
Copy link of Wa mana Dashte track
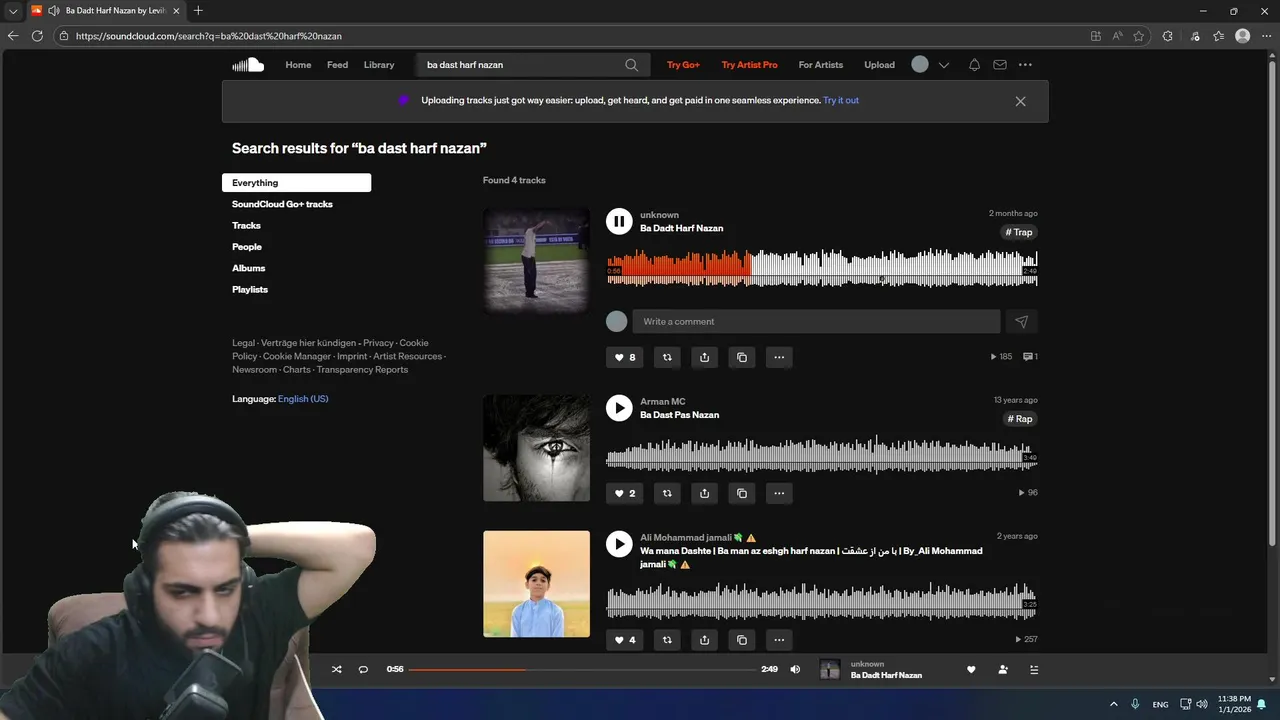pos(741,640)
